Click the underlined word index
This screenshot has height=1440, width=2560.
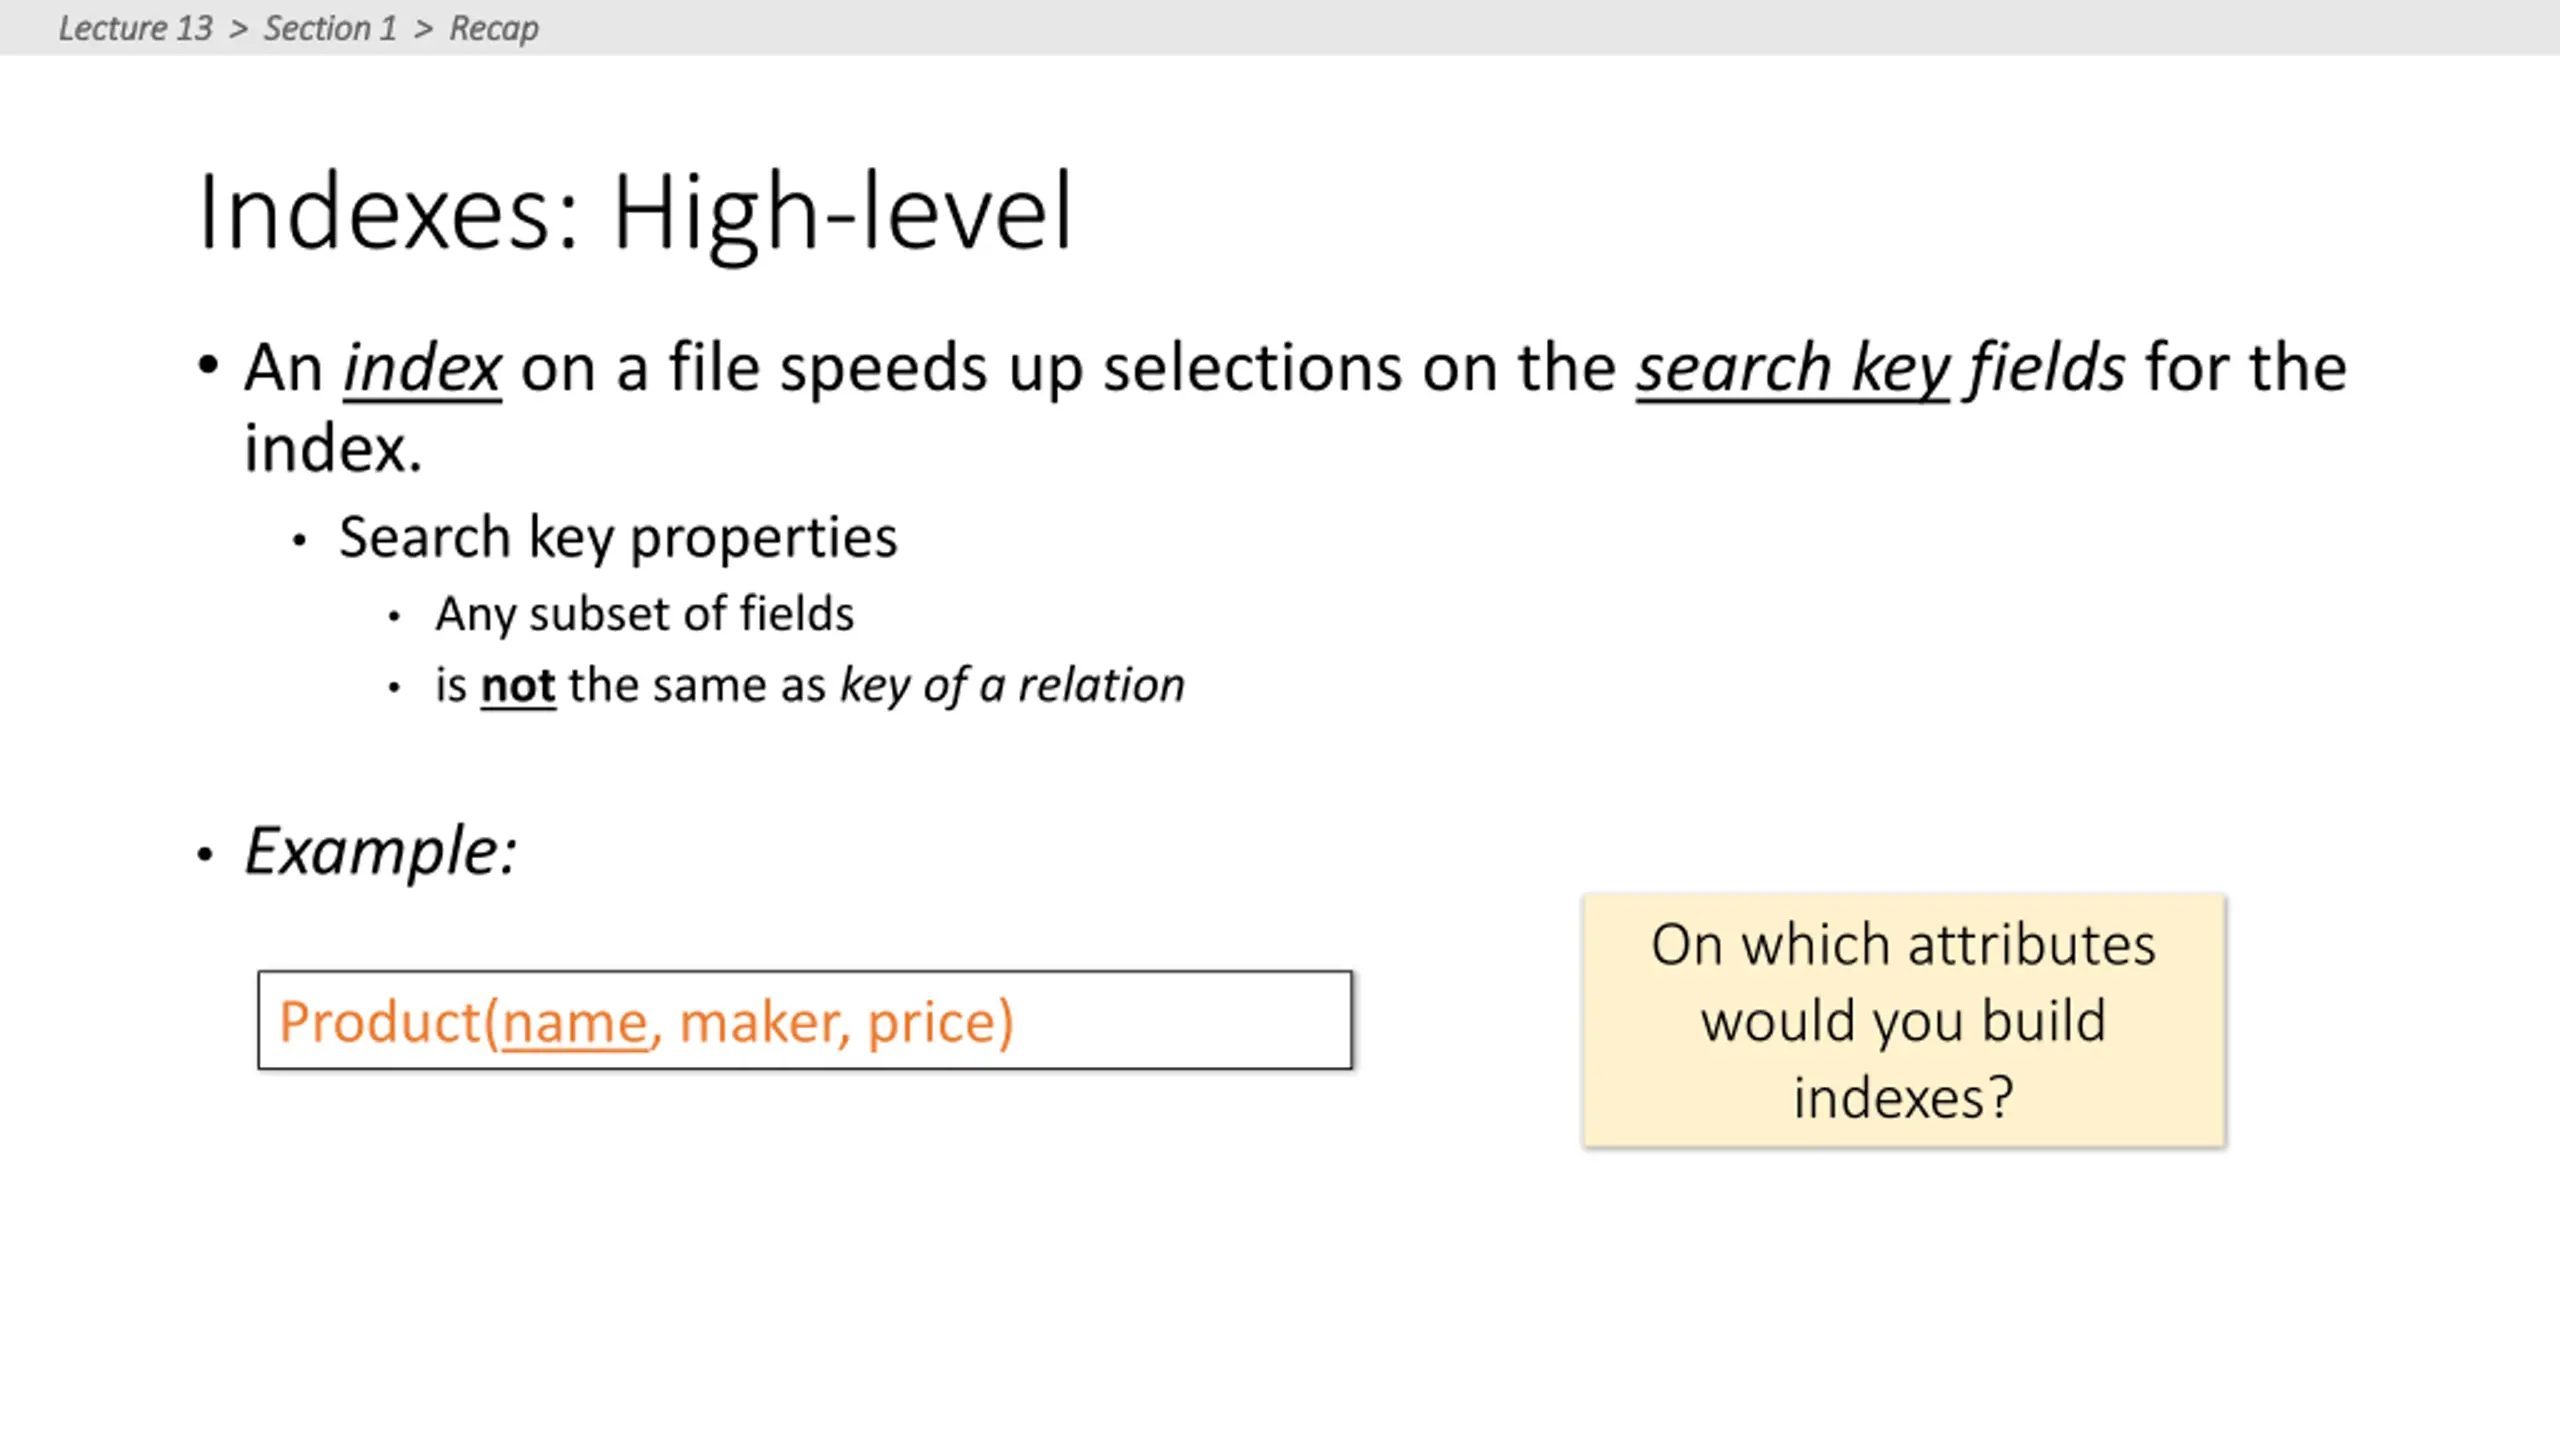422,368
